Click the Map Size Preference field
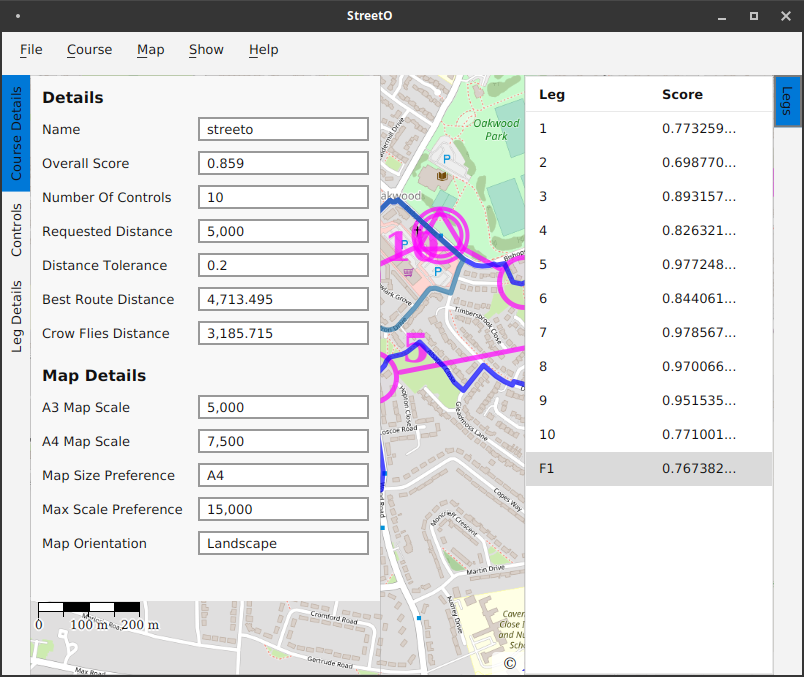Screen dimensions: 804x677 [283, 475]
